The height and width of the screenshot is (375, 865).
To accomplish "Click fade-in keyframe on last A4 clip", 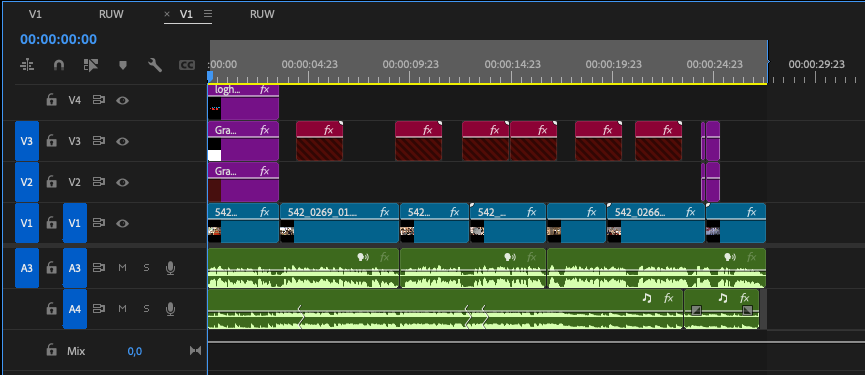I will [696, 310].
